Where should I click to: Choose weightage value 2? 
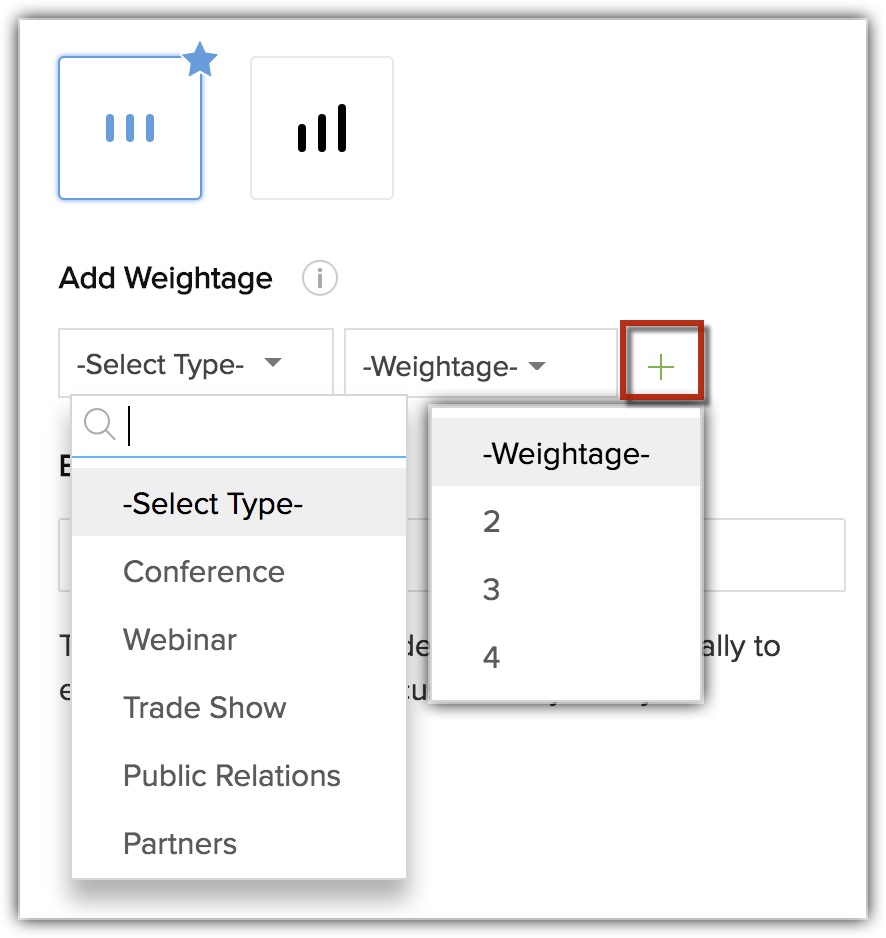tap(491, 522)
